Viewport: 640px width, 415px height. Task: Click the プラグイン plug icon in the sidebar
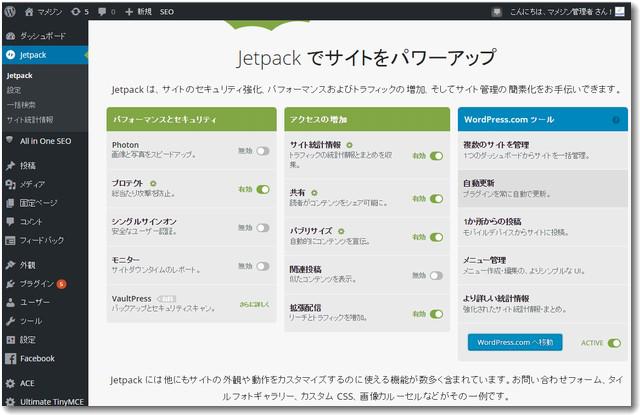coord(11,284)
